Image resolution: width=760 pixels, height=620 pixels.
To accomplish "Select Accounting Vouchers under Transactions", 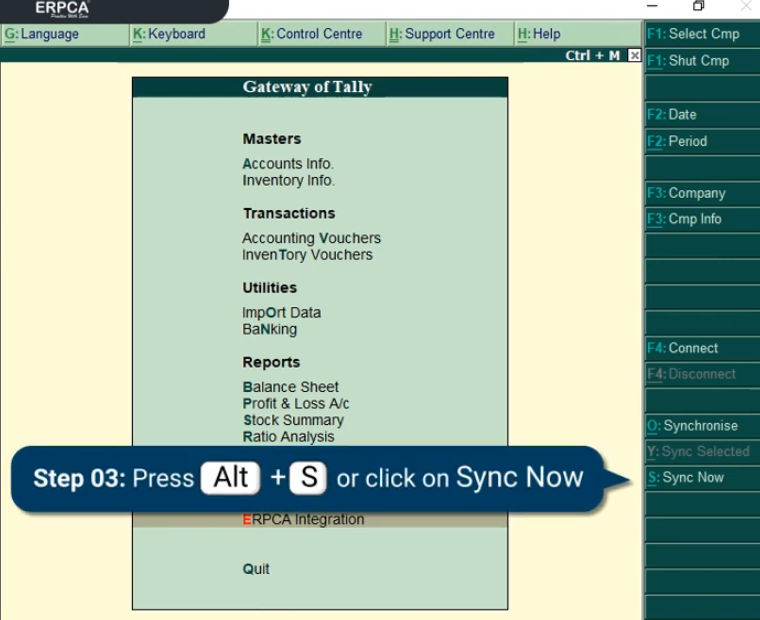I will [311, 238].
